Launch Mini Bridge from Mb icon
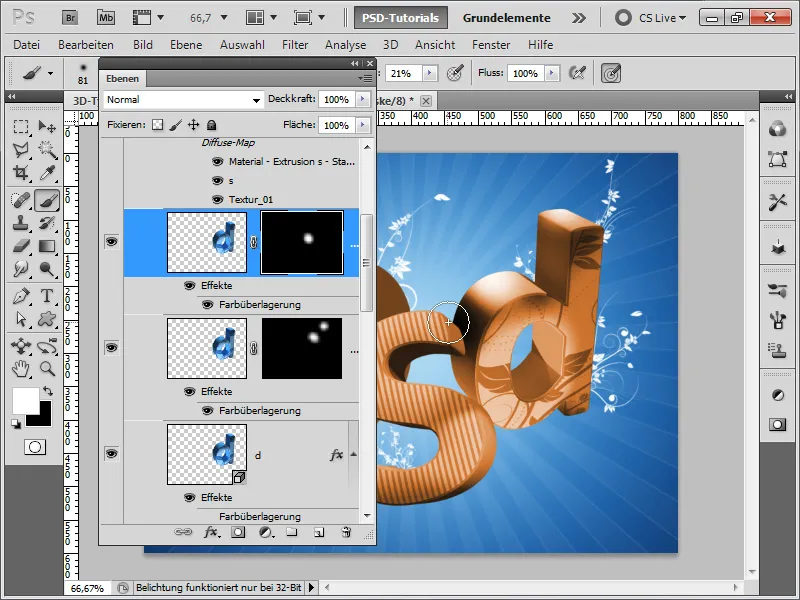Viewport: 800px width, 600px height. coord(106,18)
